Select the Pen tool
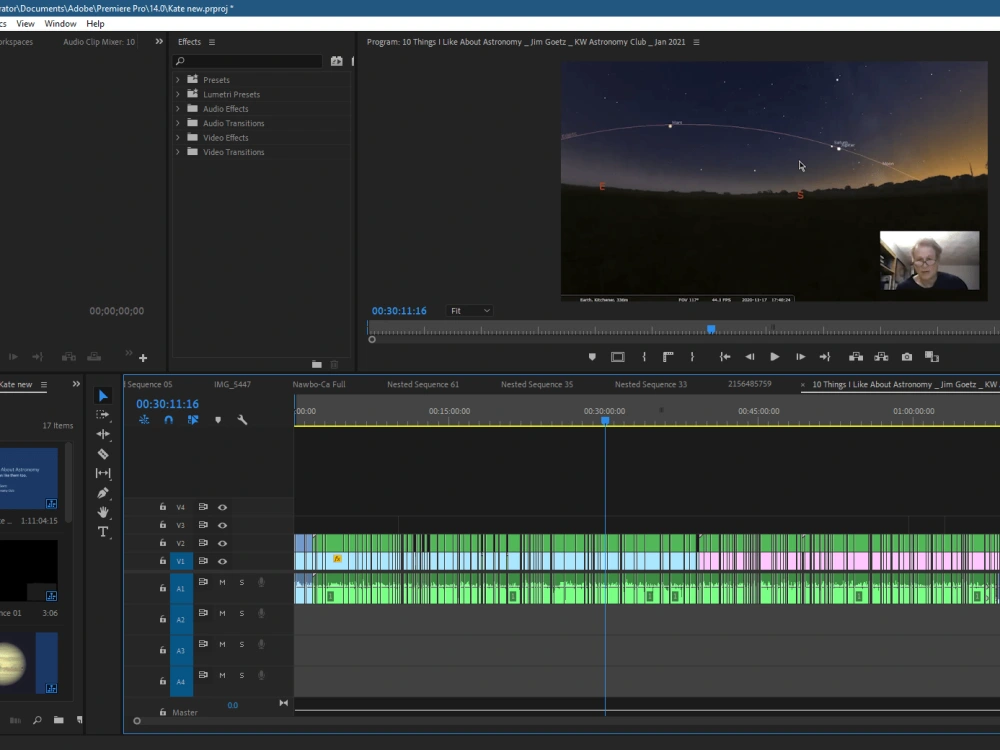 (x=103, y=493)
